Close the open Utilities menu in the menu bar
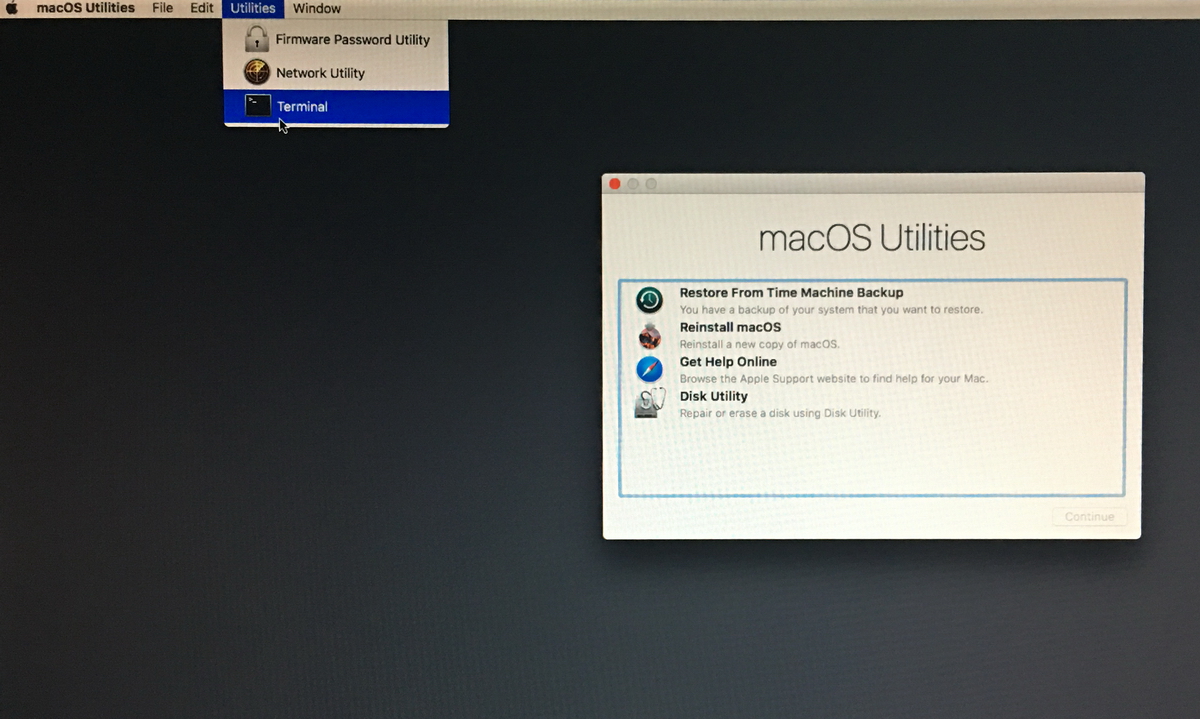Viewport: 1200px width, 719px height. 253,8
